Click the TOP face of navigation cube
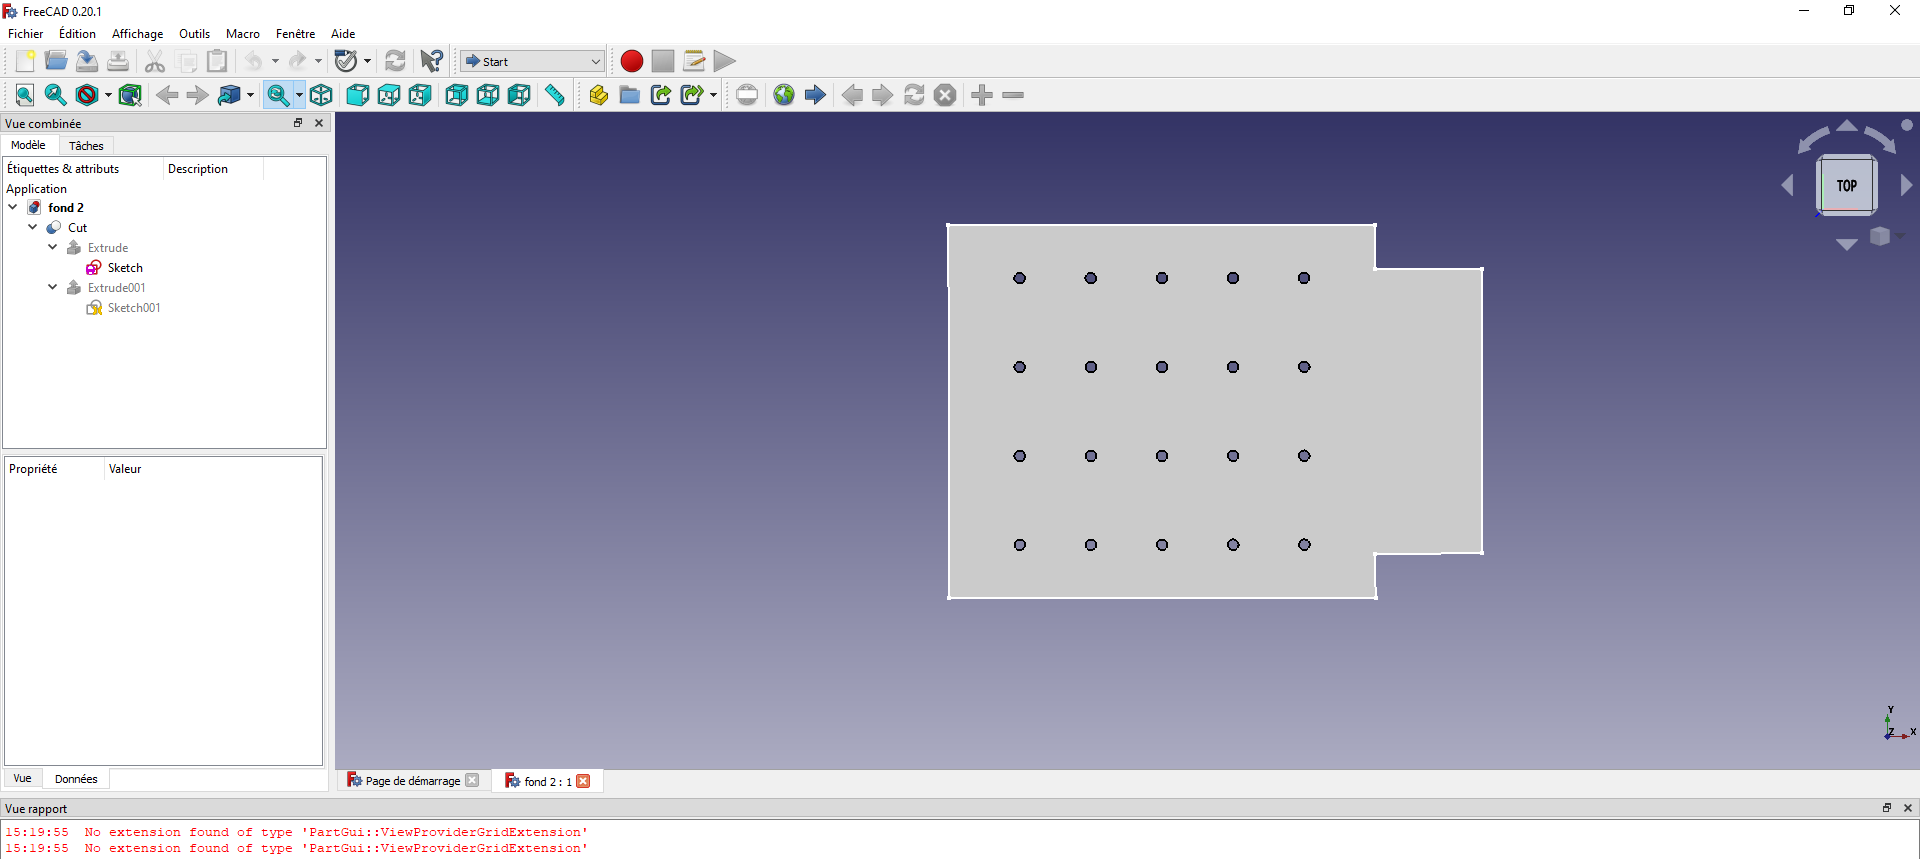 click(1846, 185)
